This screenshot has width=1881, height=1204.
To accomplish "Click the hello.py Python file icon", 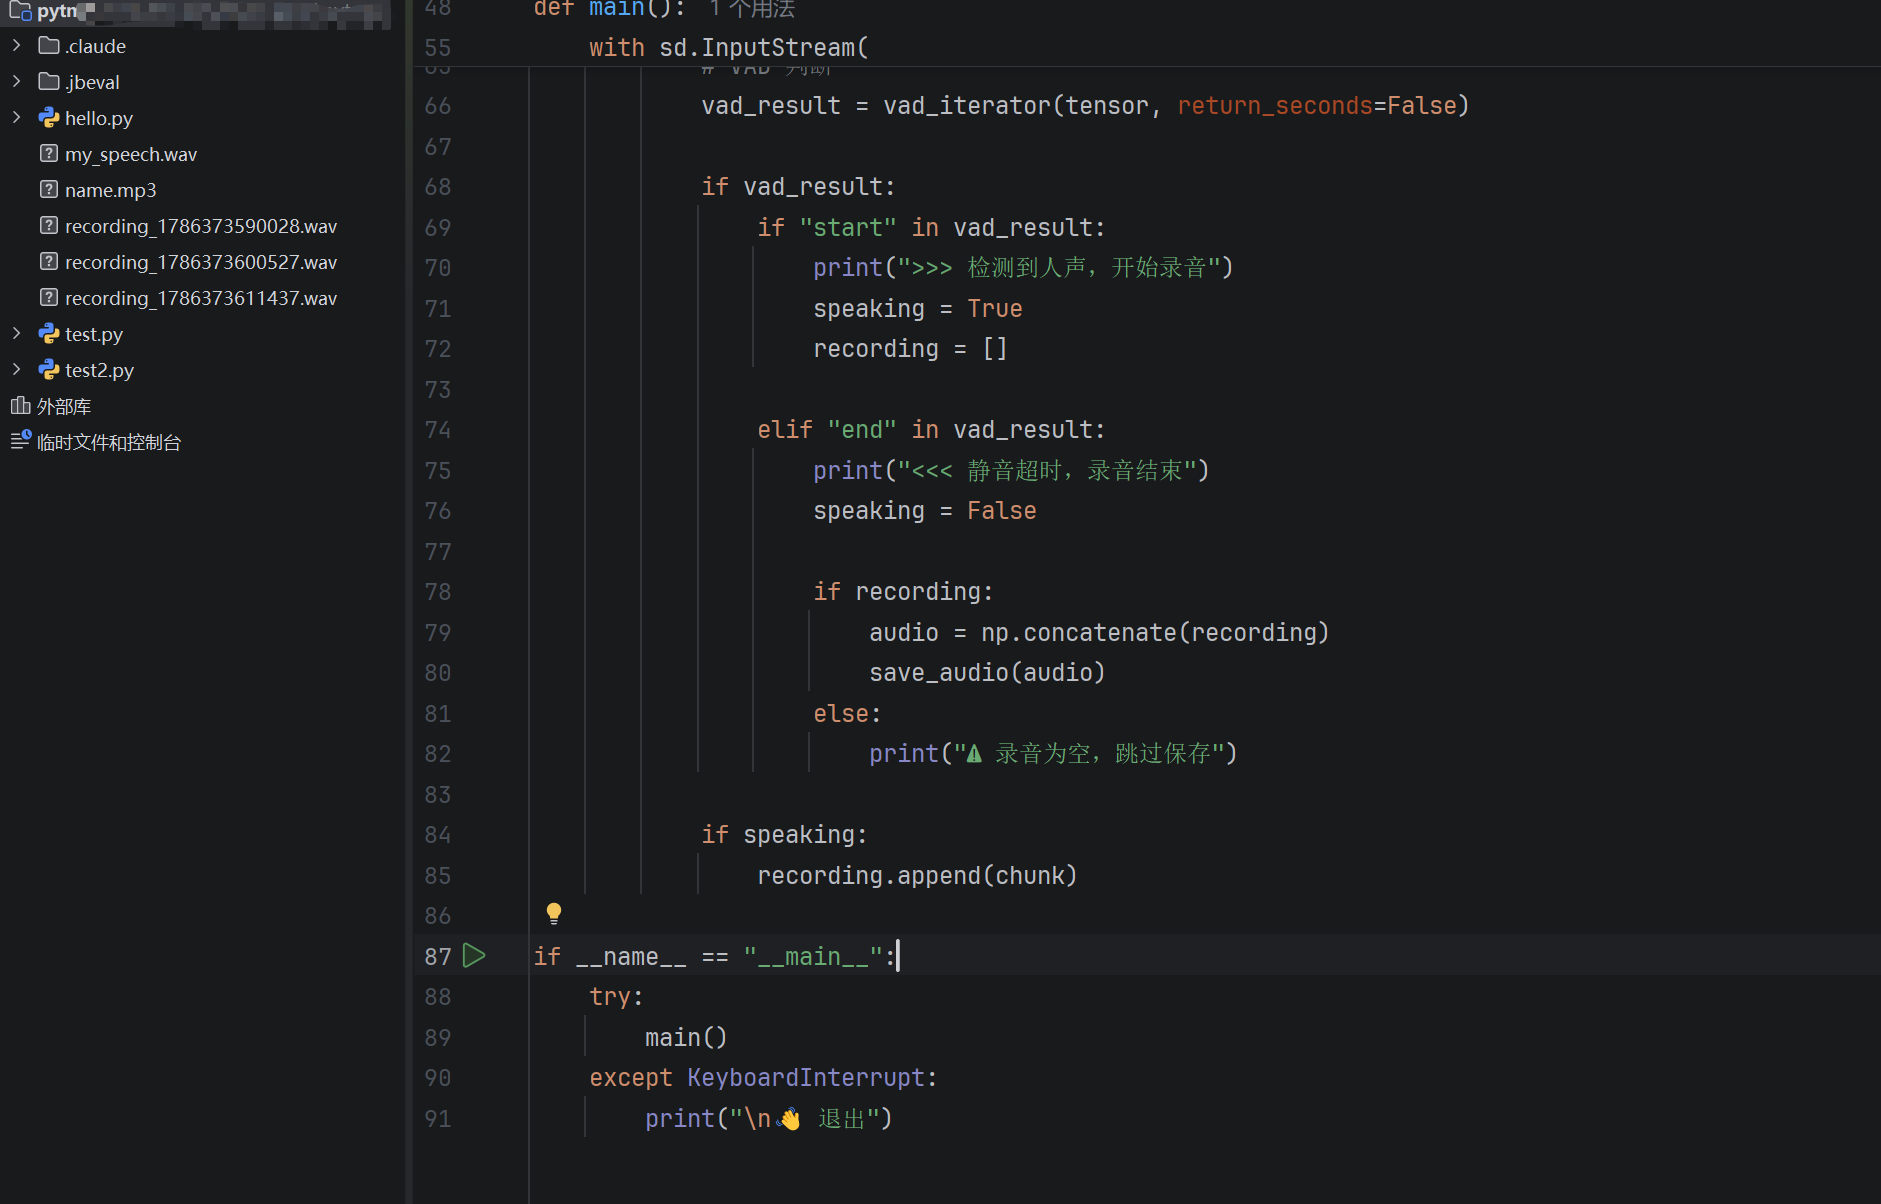I will (x=49, y=117).
